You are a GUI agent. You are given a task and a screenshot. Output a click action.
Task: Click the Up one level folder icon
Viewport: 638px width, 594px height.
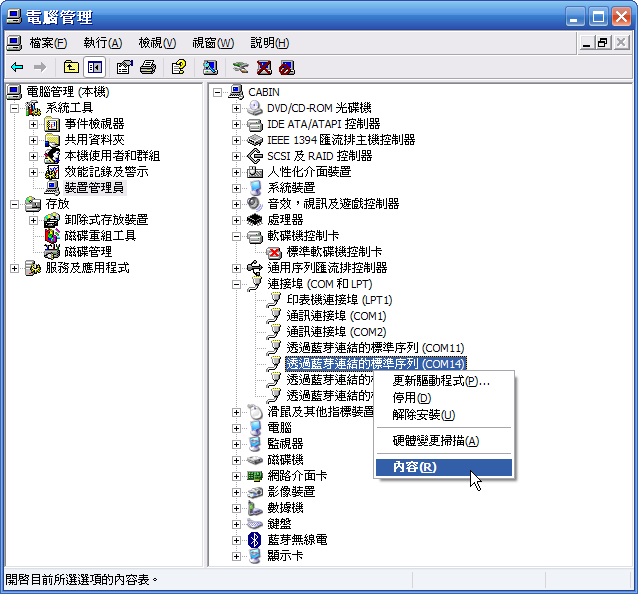tap(71, 67)
